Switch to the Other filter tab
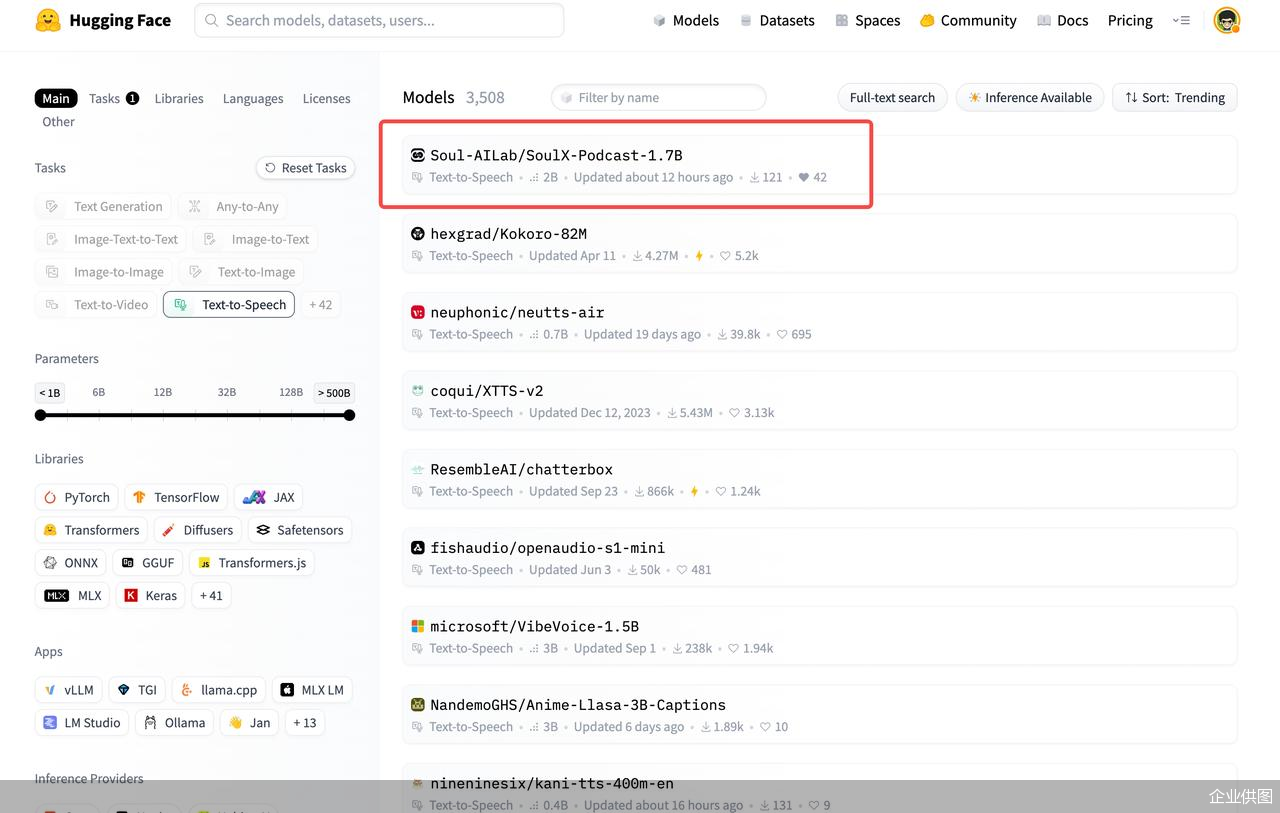 pos(59,122)
